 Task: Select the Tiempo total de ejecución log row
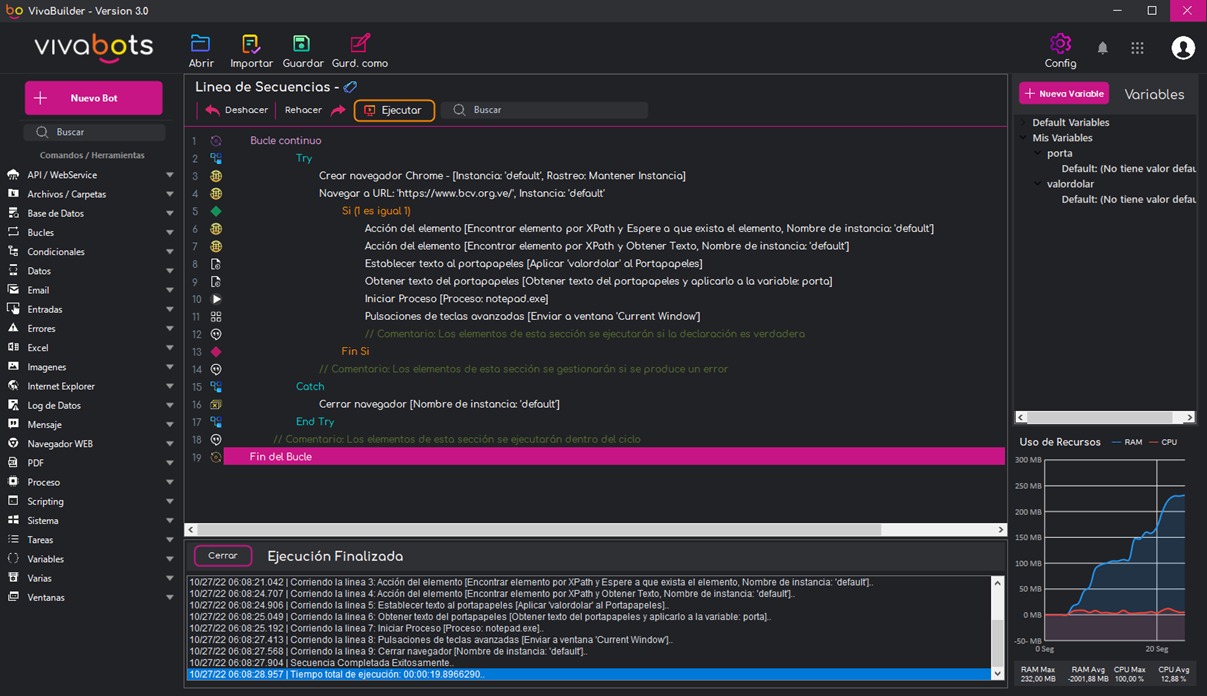589,674
